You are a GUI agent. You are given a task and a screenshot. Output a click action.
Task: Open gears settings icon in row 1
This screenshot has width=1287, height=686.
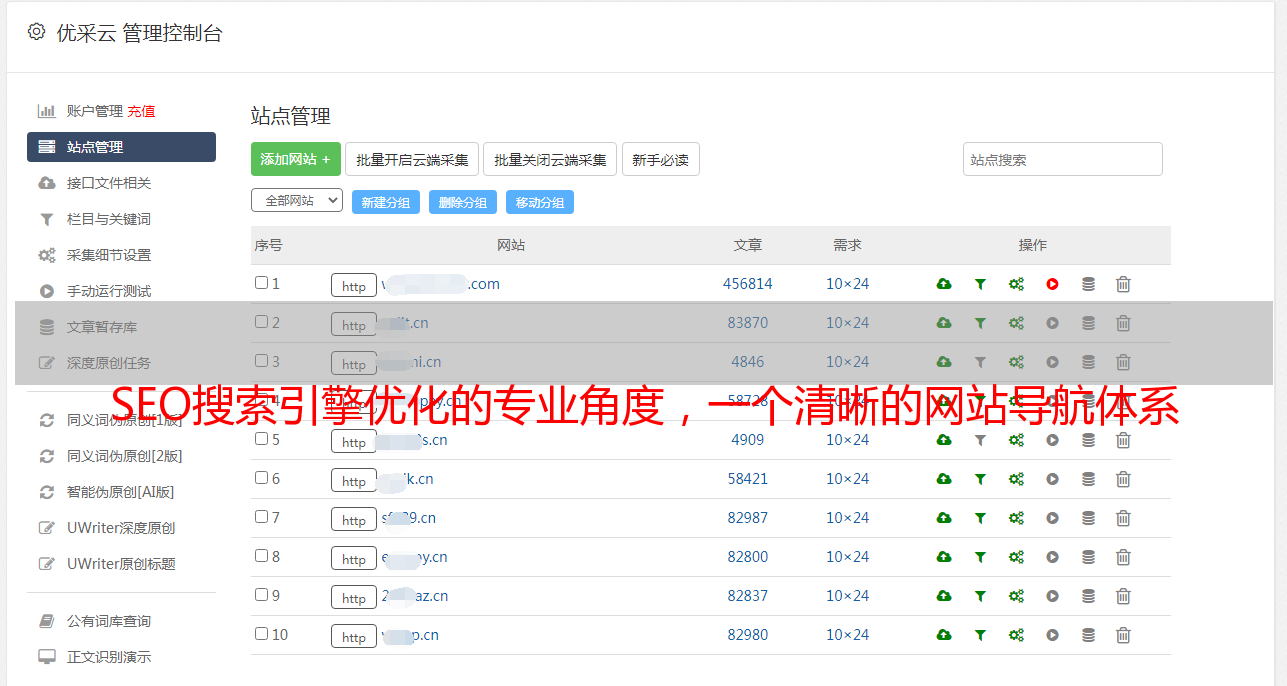pyautogui.click(x=1016, y=284)
